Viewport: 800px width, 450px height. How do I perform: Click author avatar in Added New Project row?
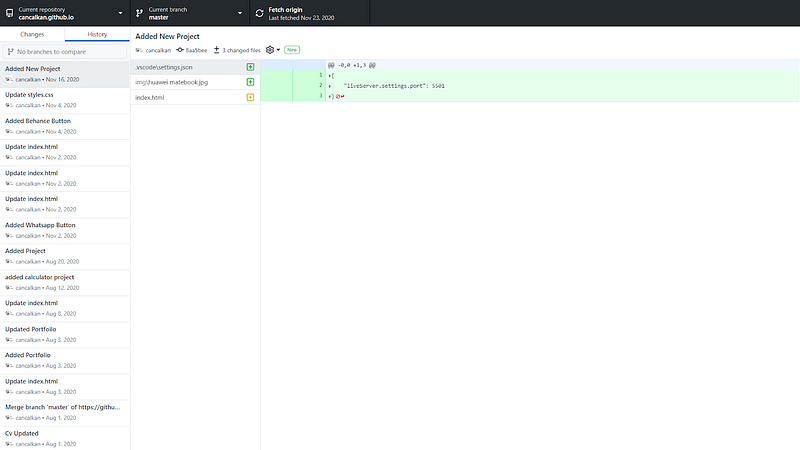point(9,80)
